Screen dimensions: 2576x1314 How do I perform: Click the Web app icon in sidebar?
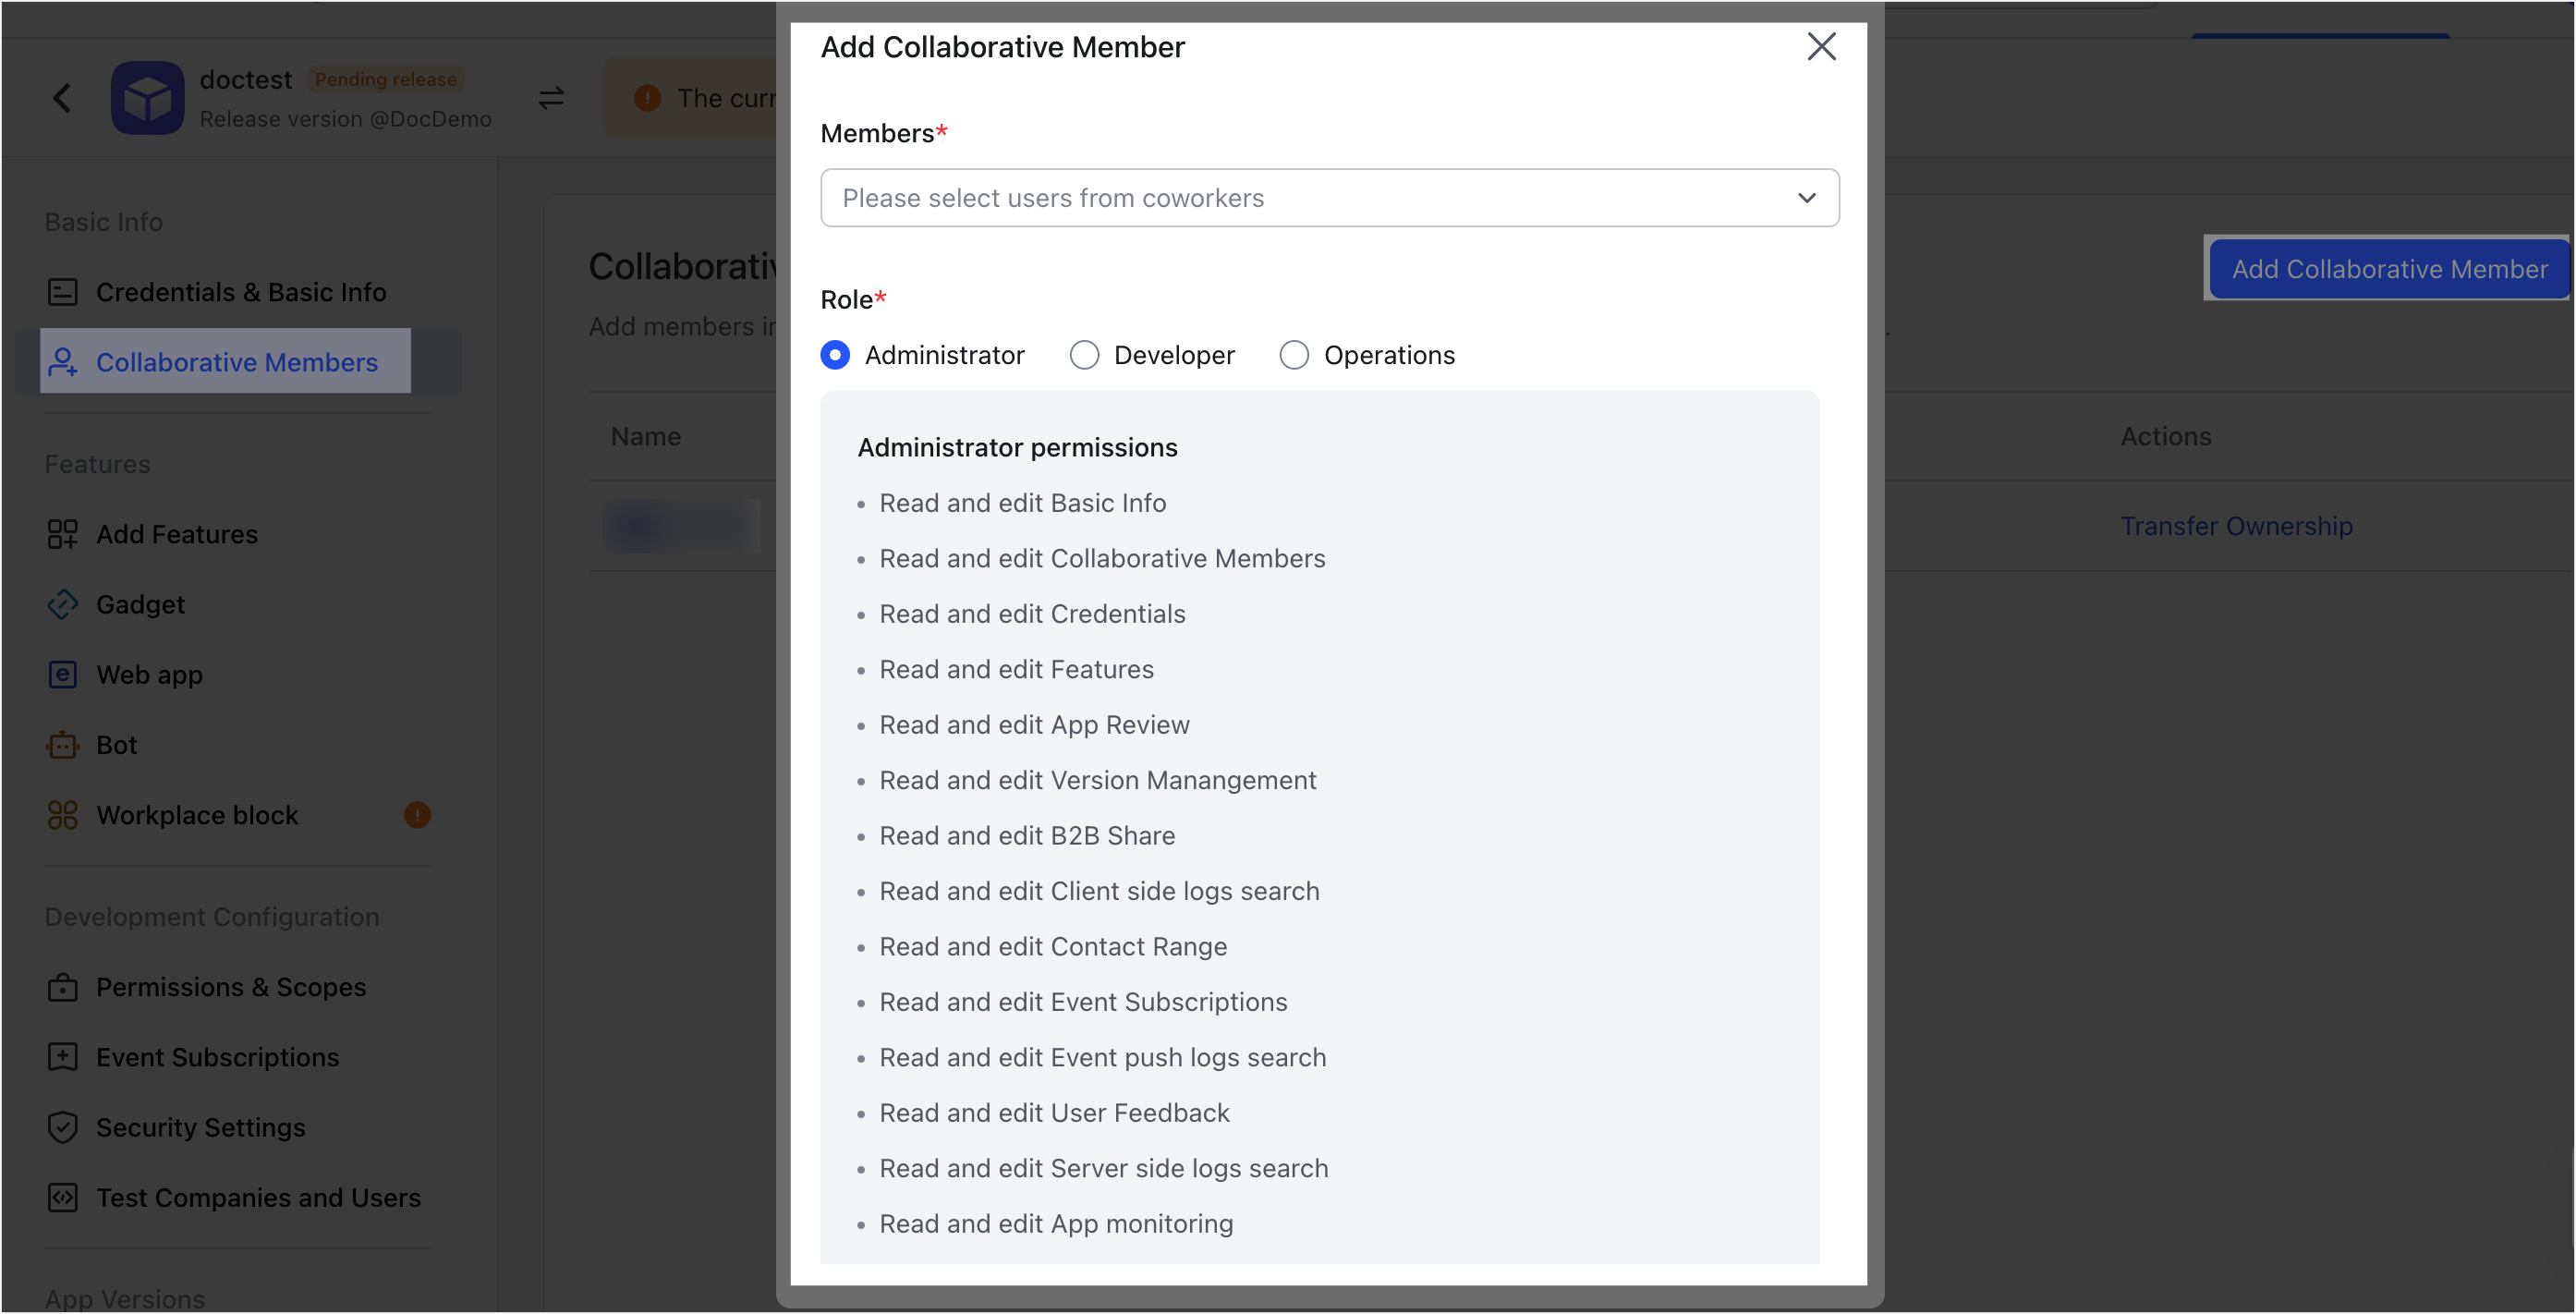62,675
